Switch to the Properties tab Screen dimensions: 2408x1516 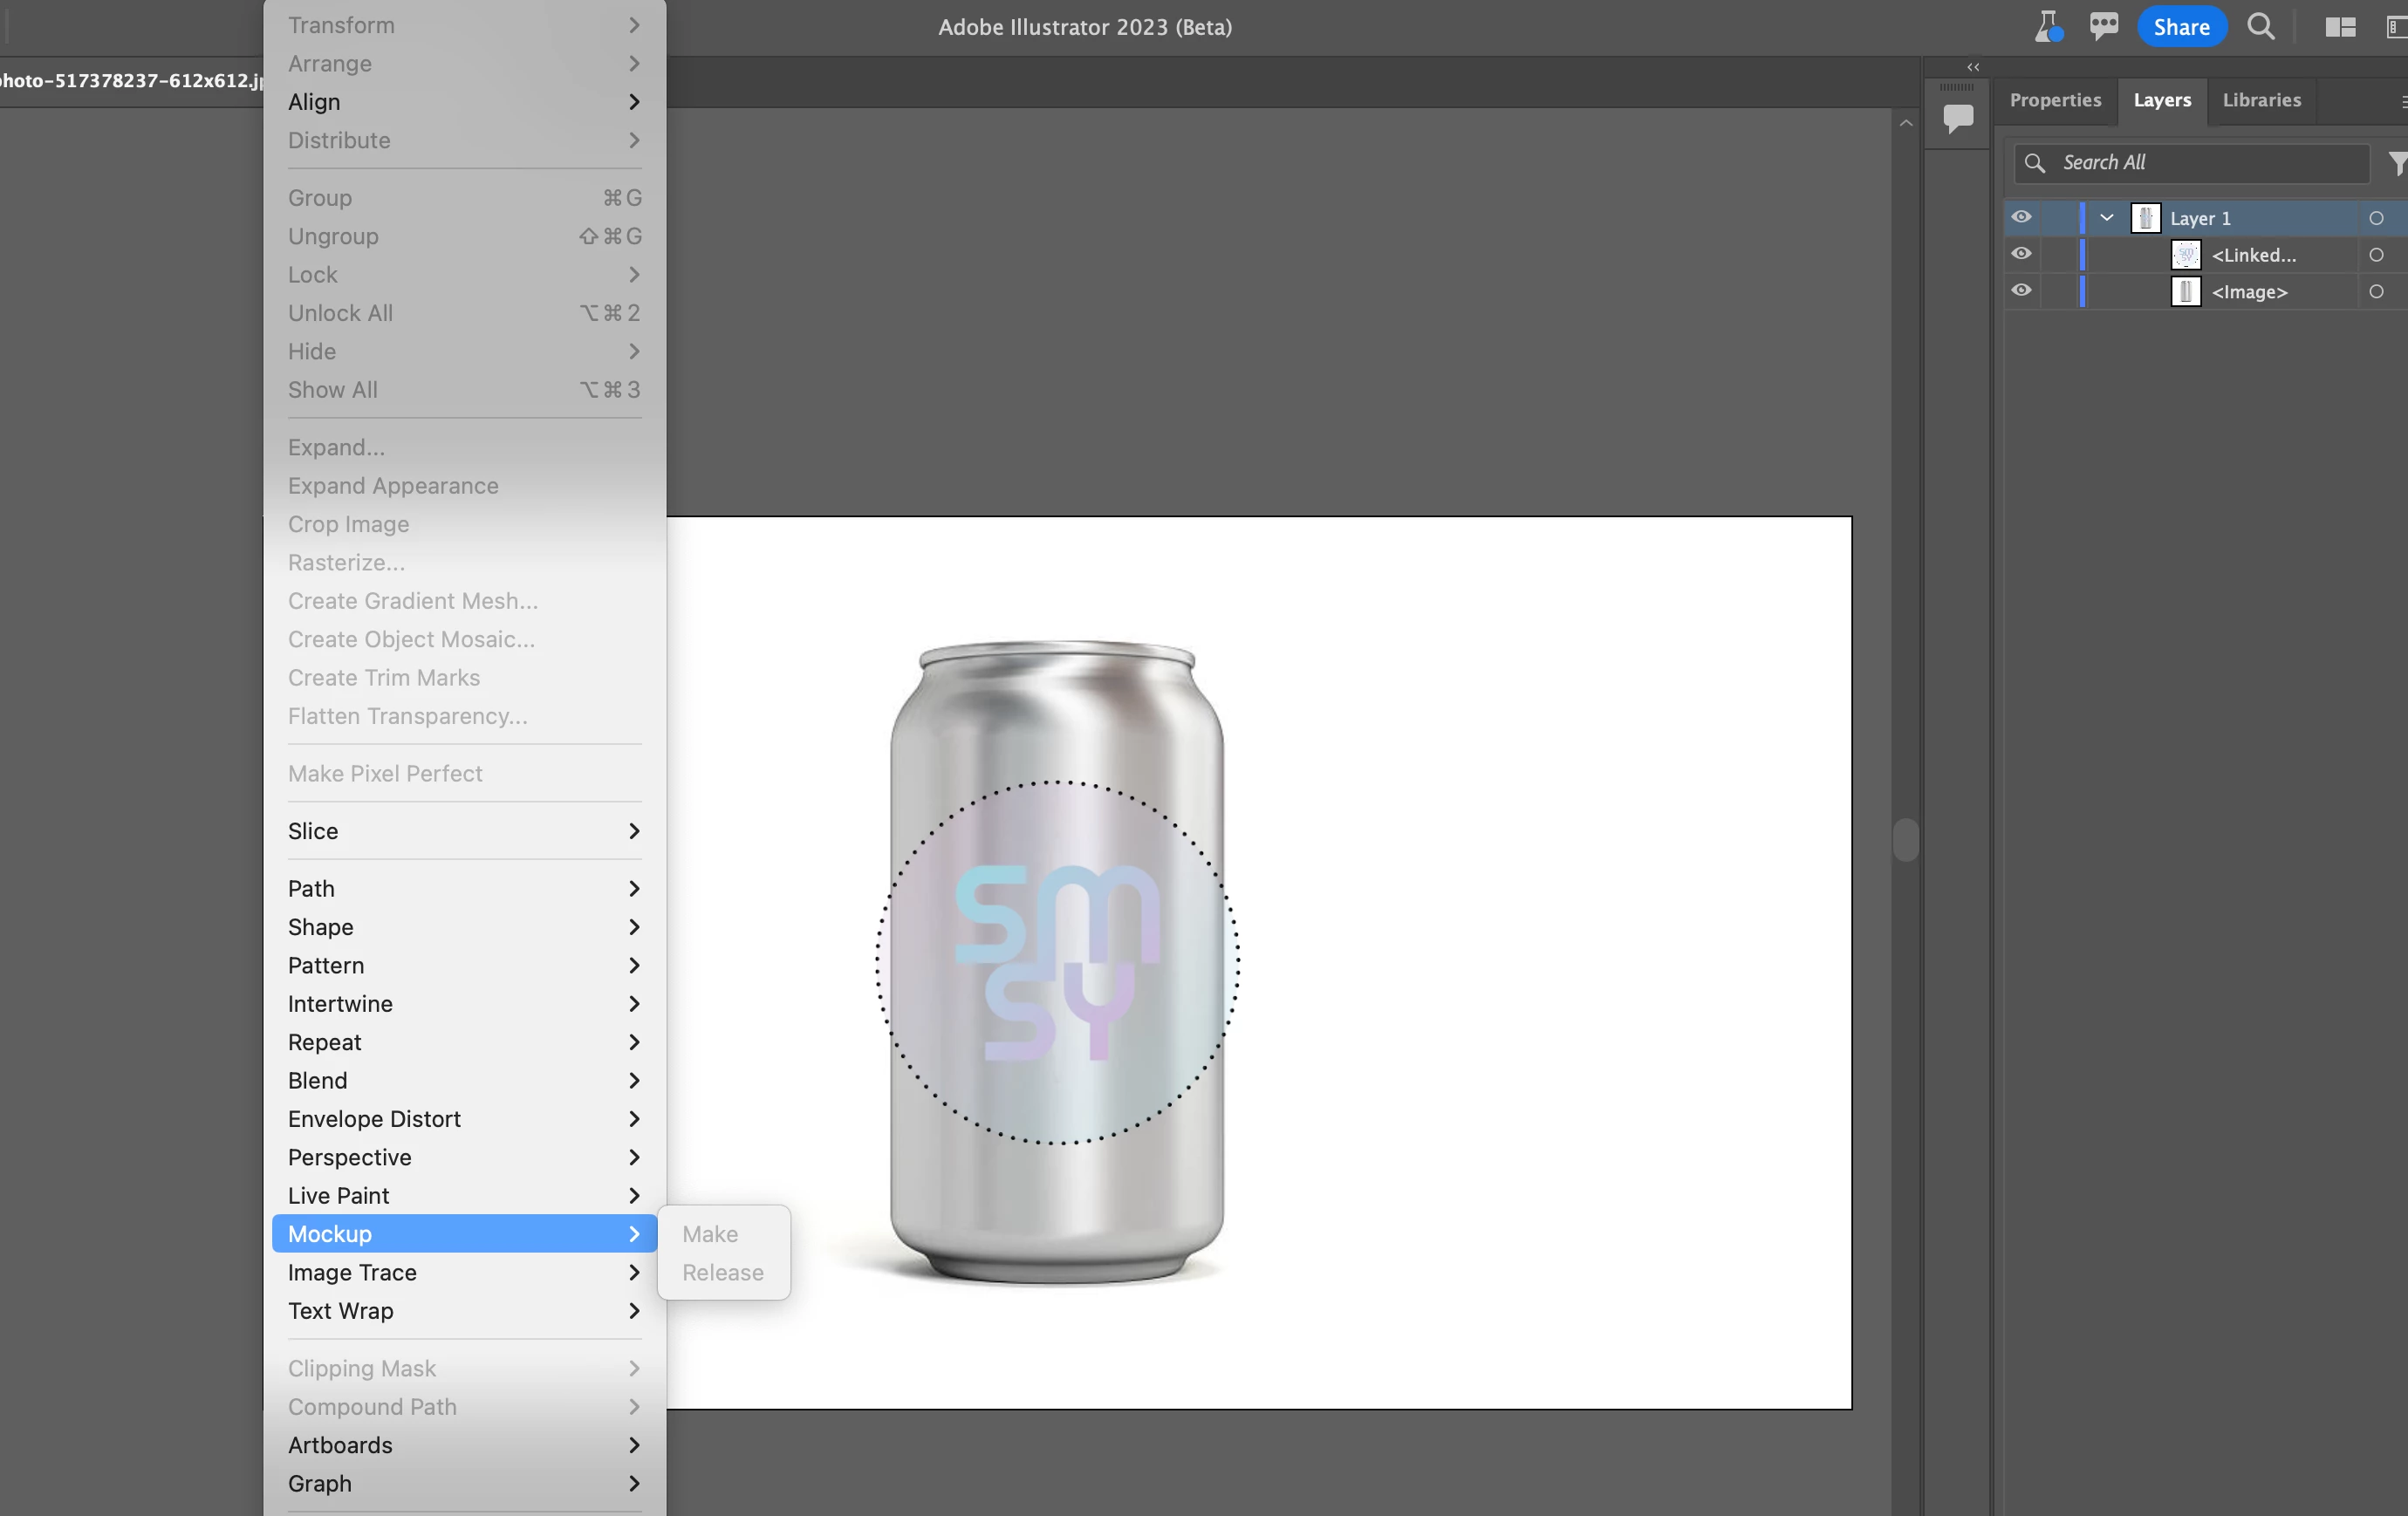[x=2055, y=100]
